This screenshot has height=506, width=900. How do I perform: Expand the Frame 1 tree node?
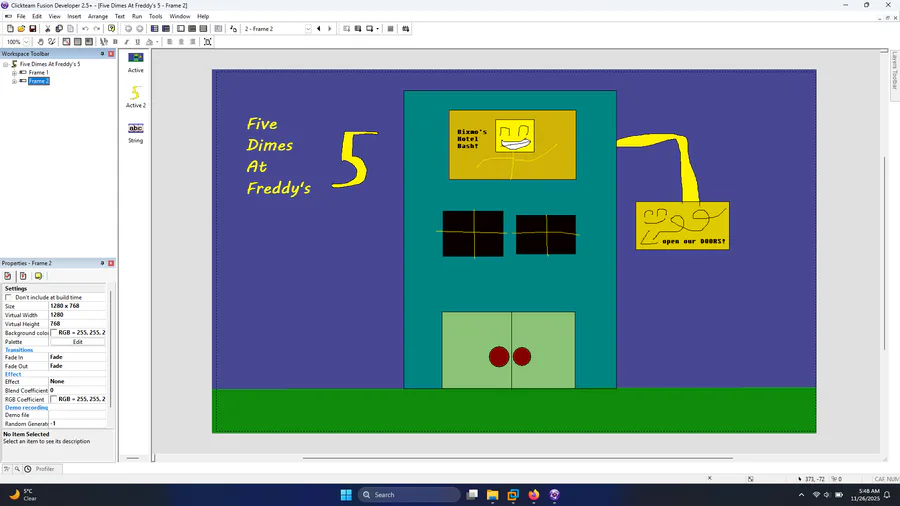pos(14,73)
